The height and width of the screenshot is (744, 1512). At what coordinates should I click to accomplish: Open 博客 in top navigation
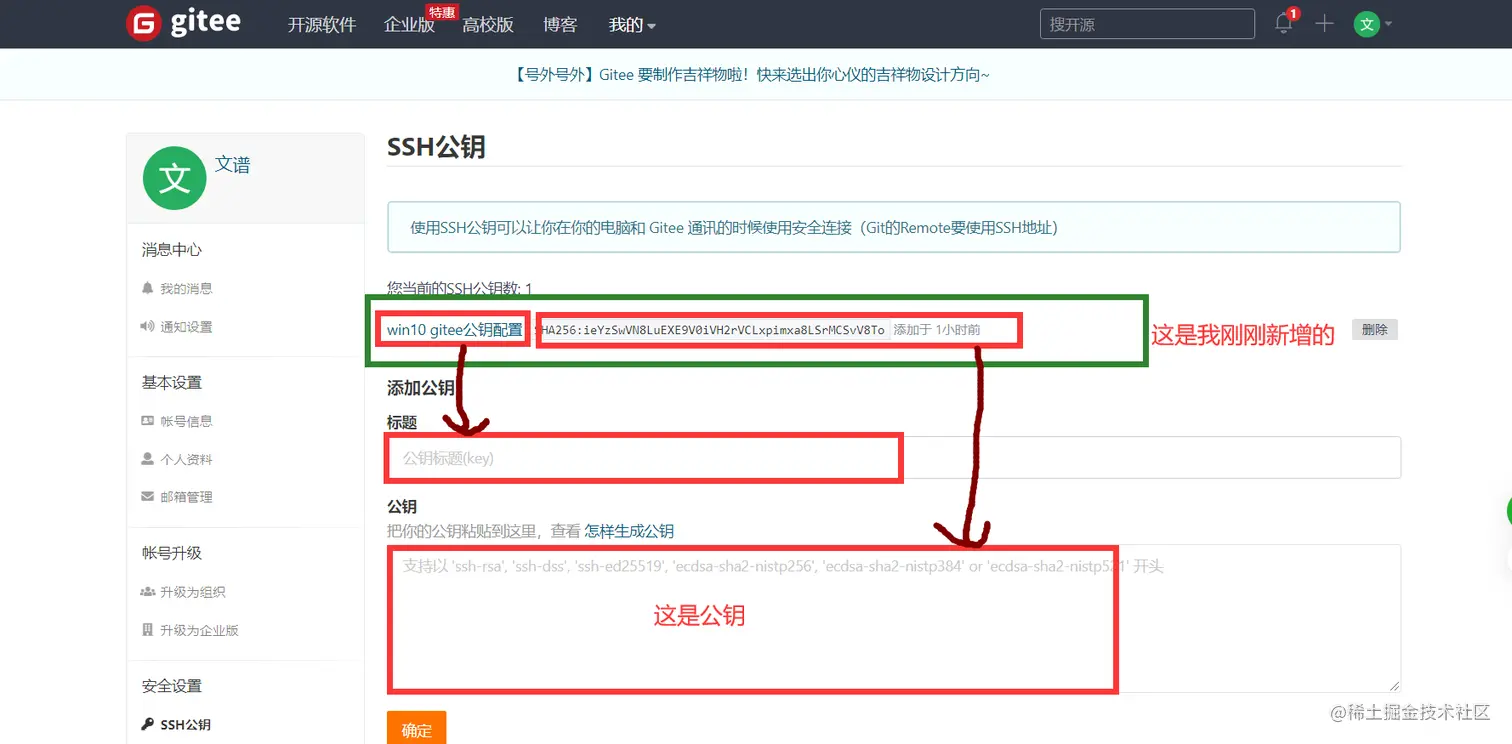(x=560, y=25)
